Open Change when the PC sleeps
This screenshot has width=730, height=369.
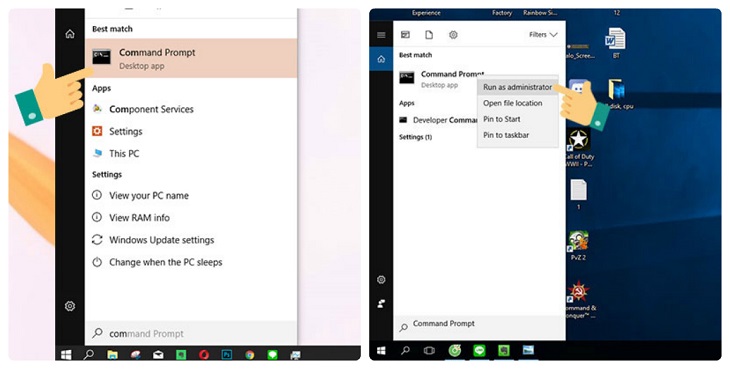157,262
